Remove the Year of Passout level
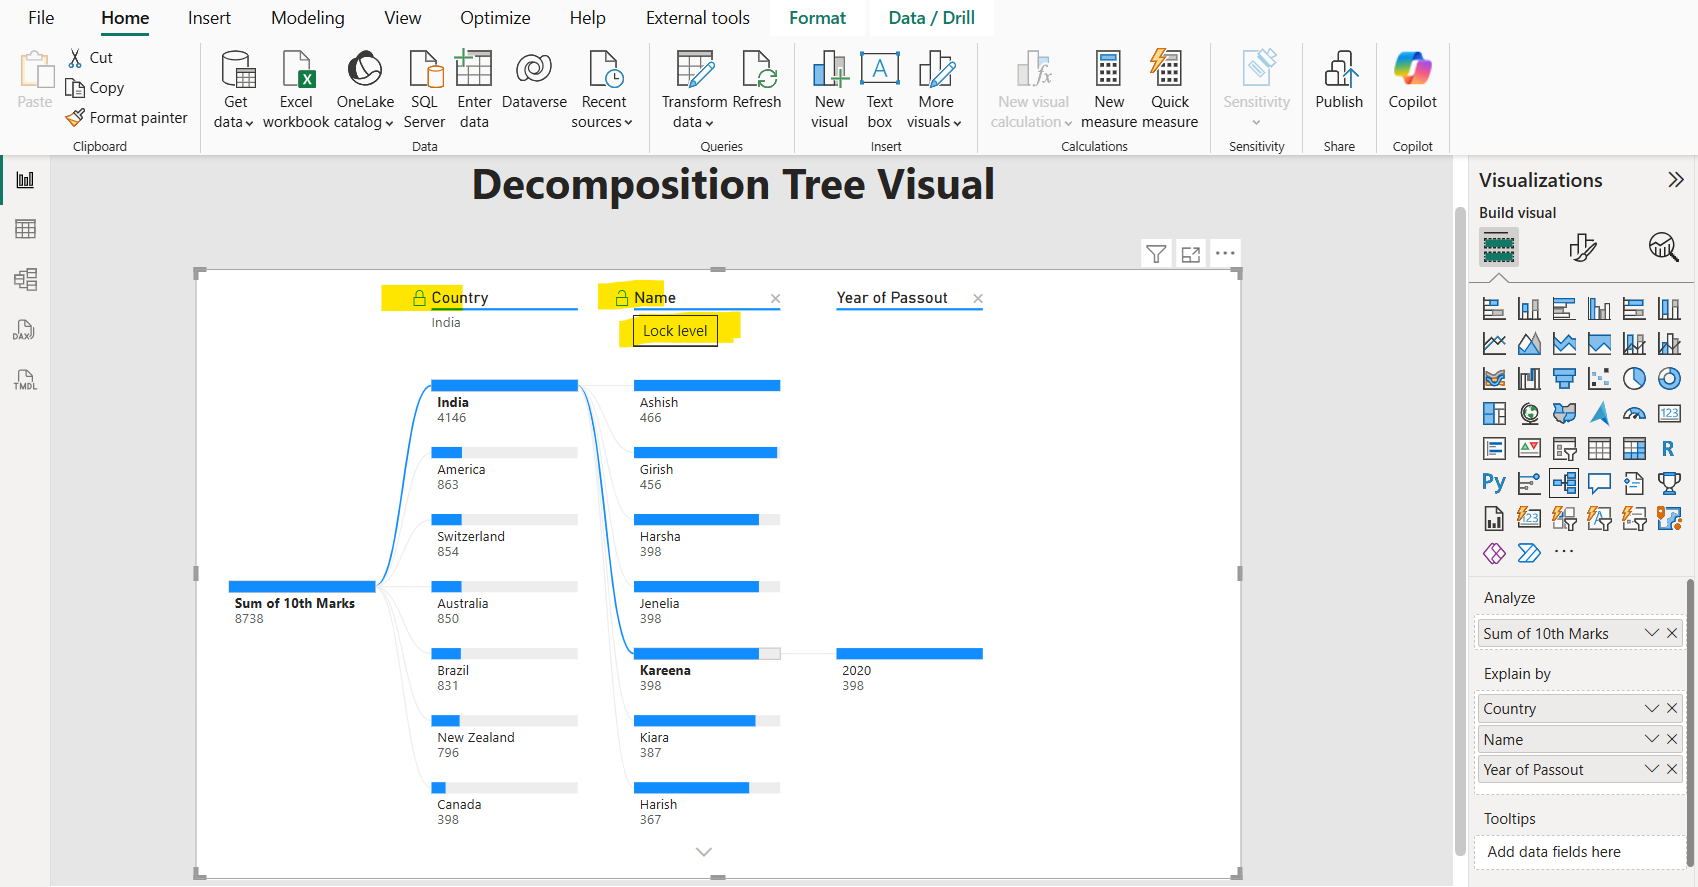Screen dimensions: 1698x887 (978, 298)
